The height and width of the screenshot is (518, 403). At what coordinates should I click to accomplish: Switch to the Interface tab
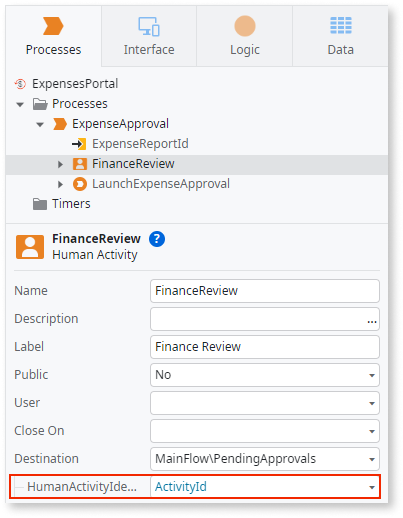coord(149,36)
